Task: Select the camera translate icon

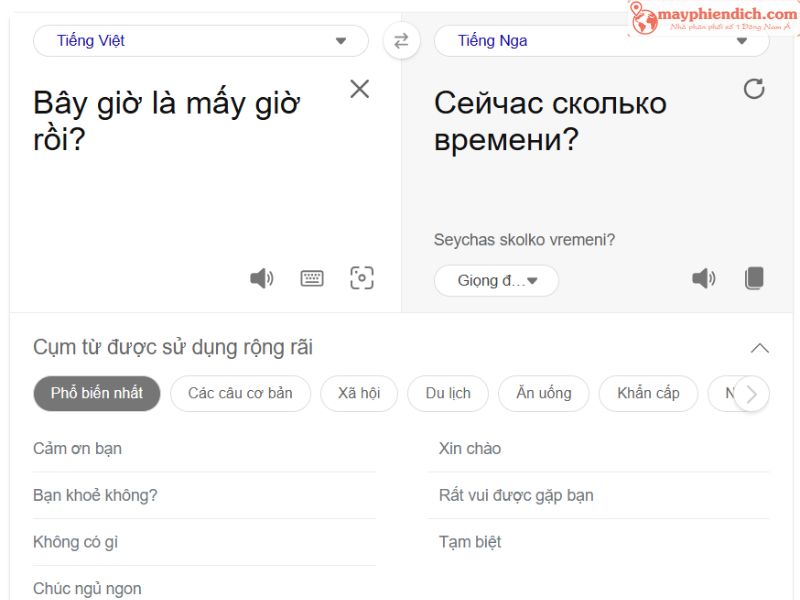Action: point(362,277)
